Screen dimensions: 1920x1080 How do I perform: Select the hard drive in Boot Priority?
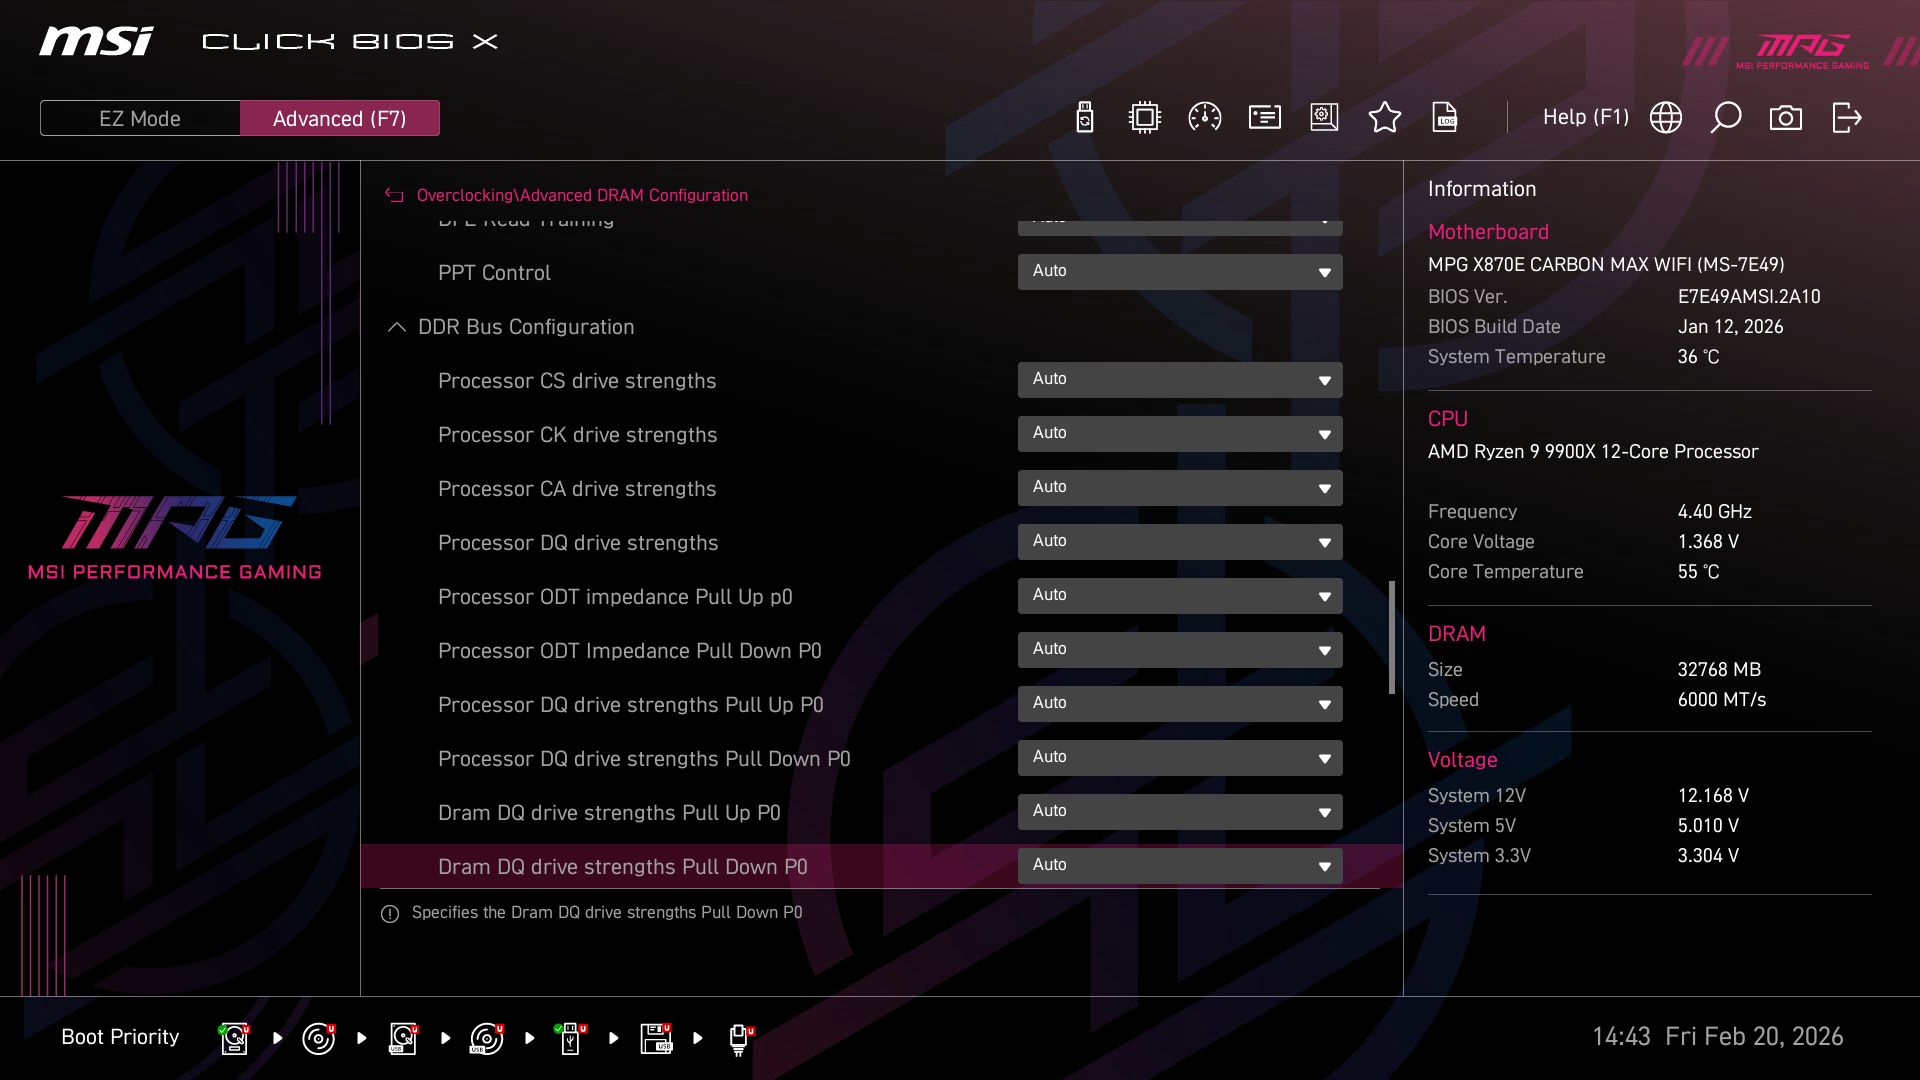[x=233, y=1037]
